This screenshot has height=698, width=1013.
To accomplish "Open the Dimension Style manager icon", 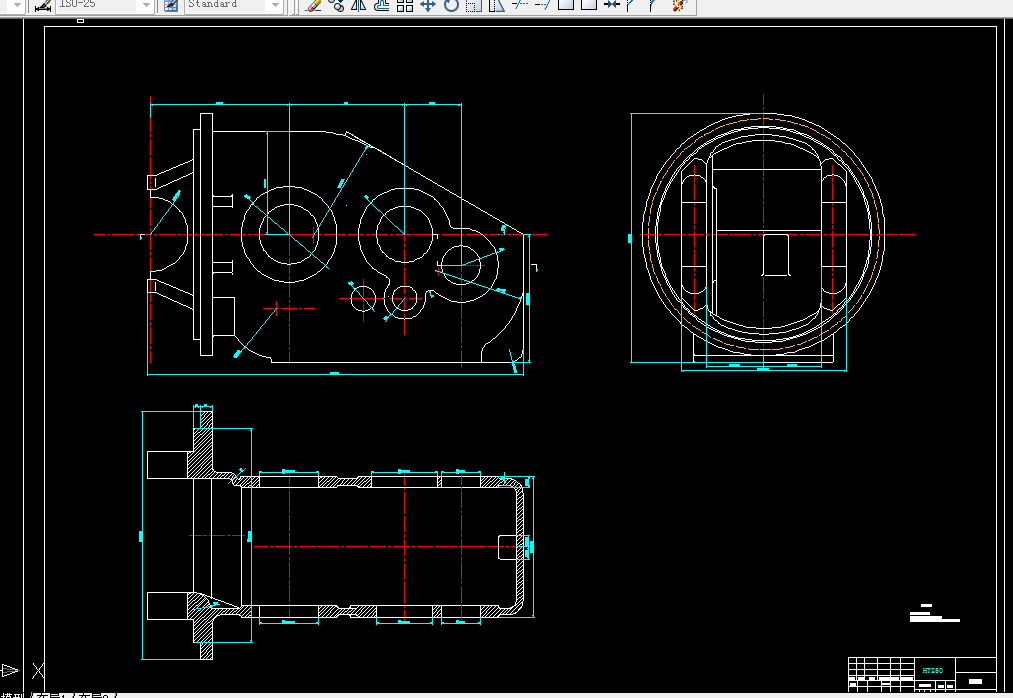I will pos(43,5).
